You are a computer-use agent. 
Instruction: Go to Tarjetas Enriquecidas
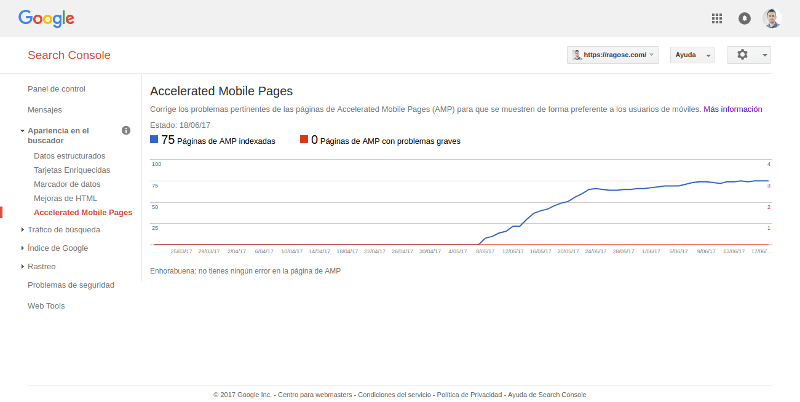(72, 170)
